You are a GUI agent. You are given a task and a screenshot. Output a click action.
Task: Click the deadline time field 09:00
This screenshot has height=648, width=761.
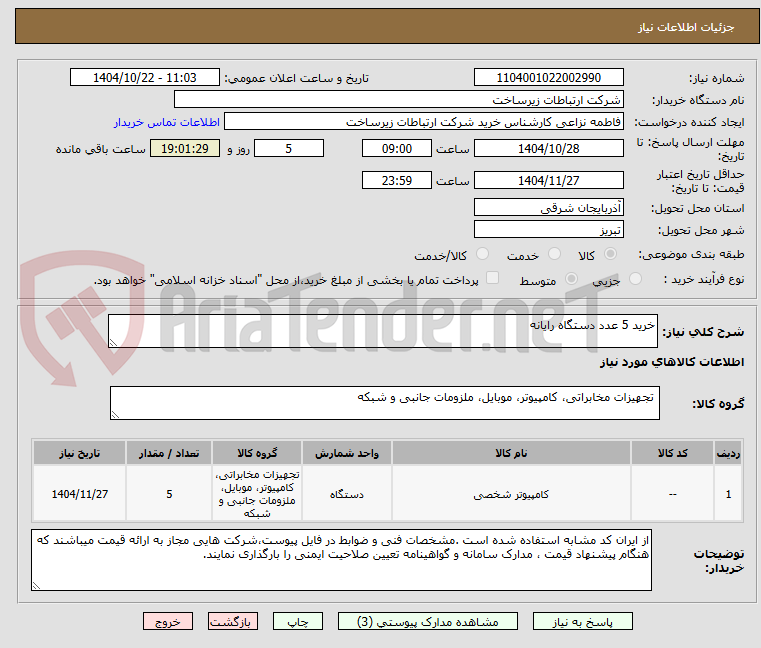(397, 149)
